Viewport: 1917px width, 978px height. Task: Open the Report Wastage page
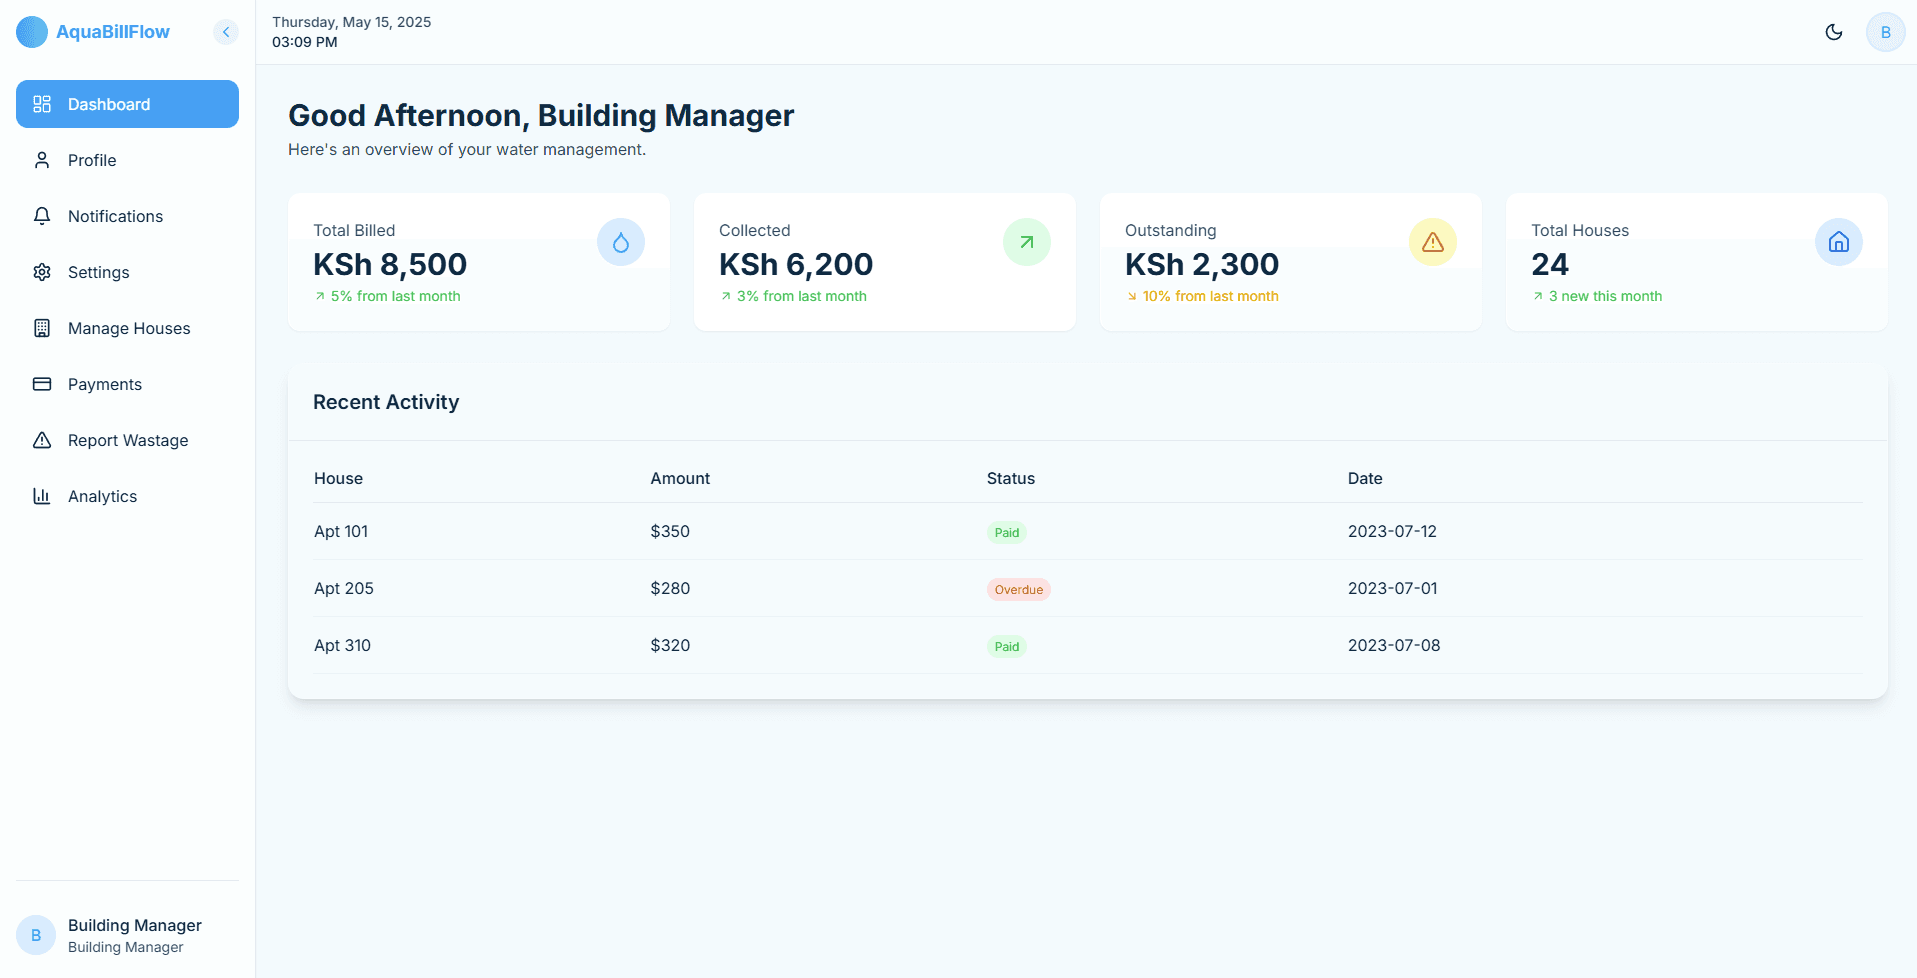[127, 440]
